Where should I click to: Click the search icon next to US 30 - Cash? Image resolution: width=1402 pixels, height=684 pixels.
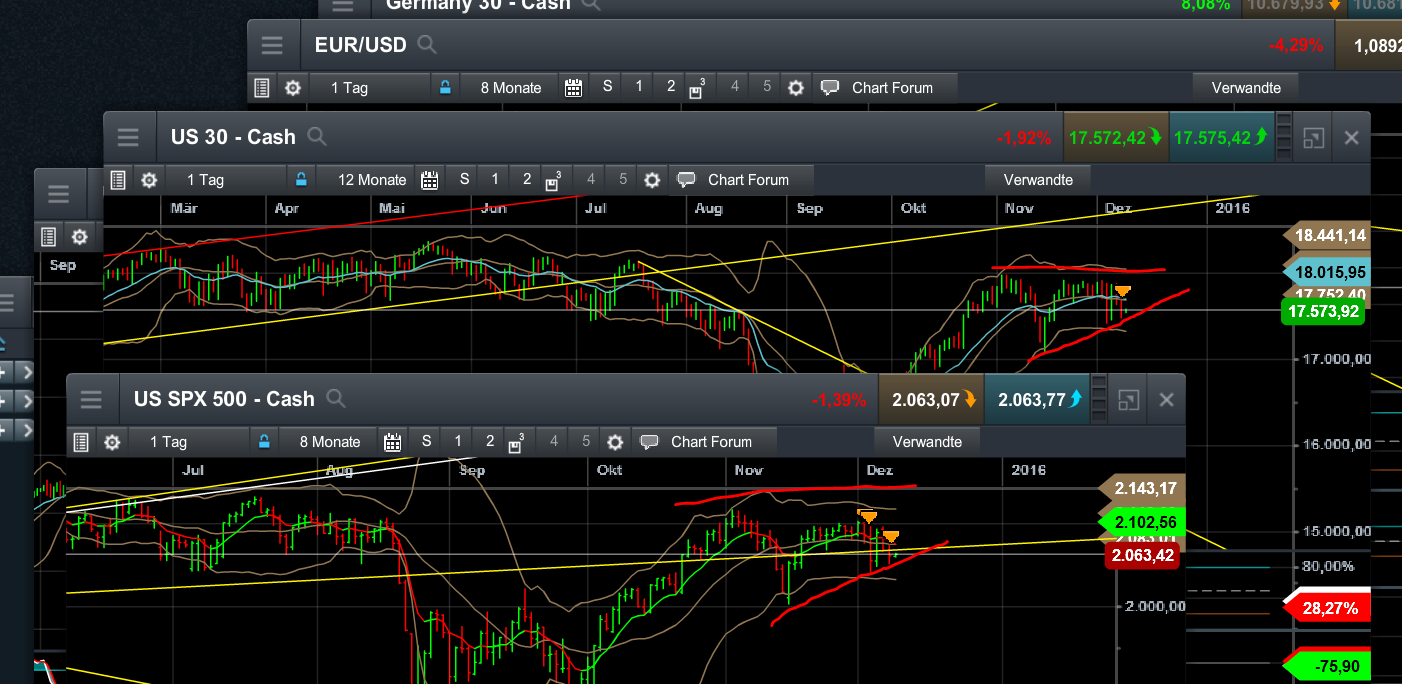coord(316,137)
